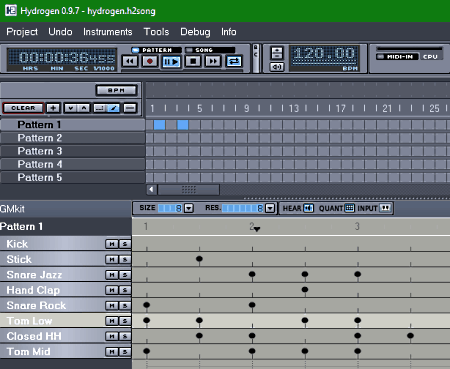
Task: Select Pattern 3 in pattern list
Action: tap(72, 151)
